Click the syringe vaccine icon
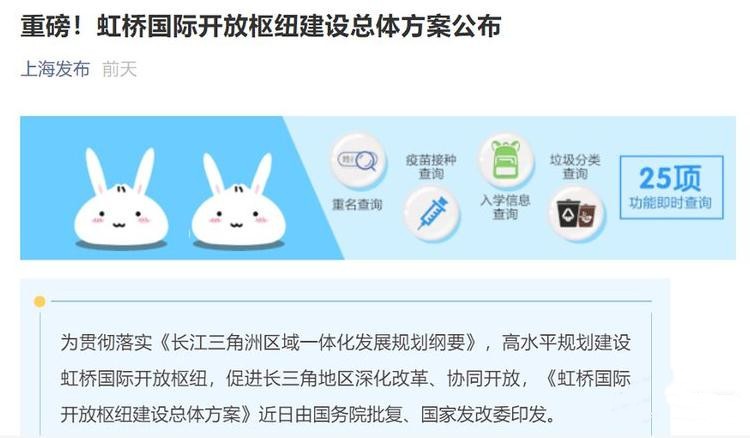Screen dimensions: 750x438 click(432, 213)
